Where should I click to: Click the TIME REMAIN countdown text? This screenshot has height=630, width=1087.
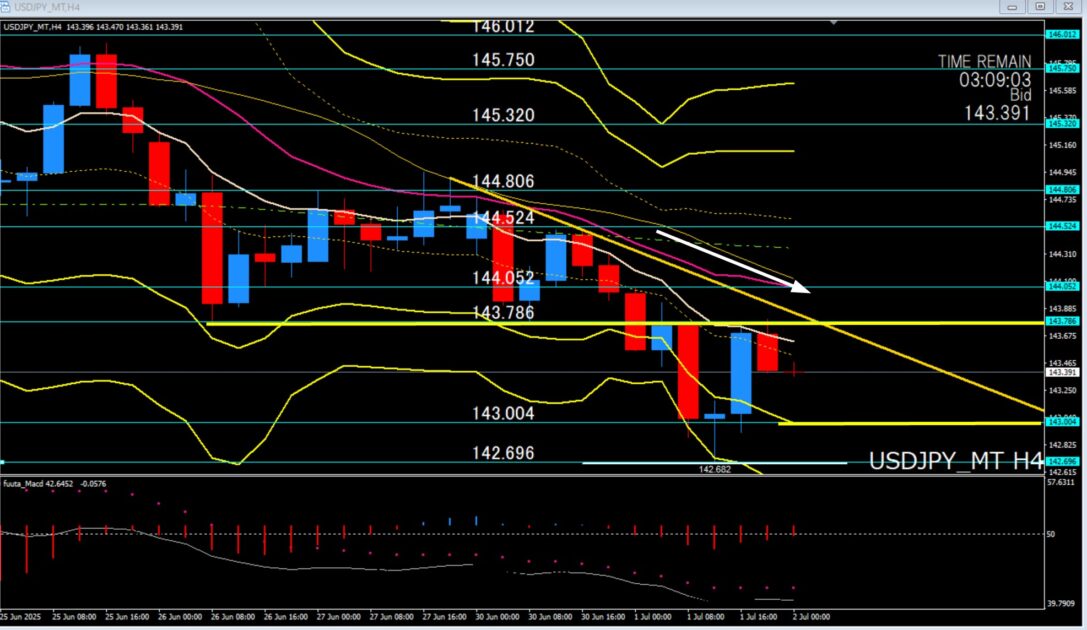pos(984,62)
